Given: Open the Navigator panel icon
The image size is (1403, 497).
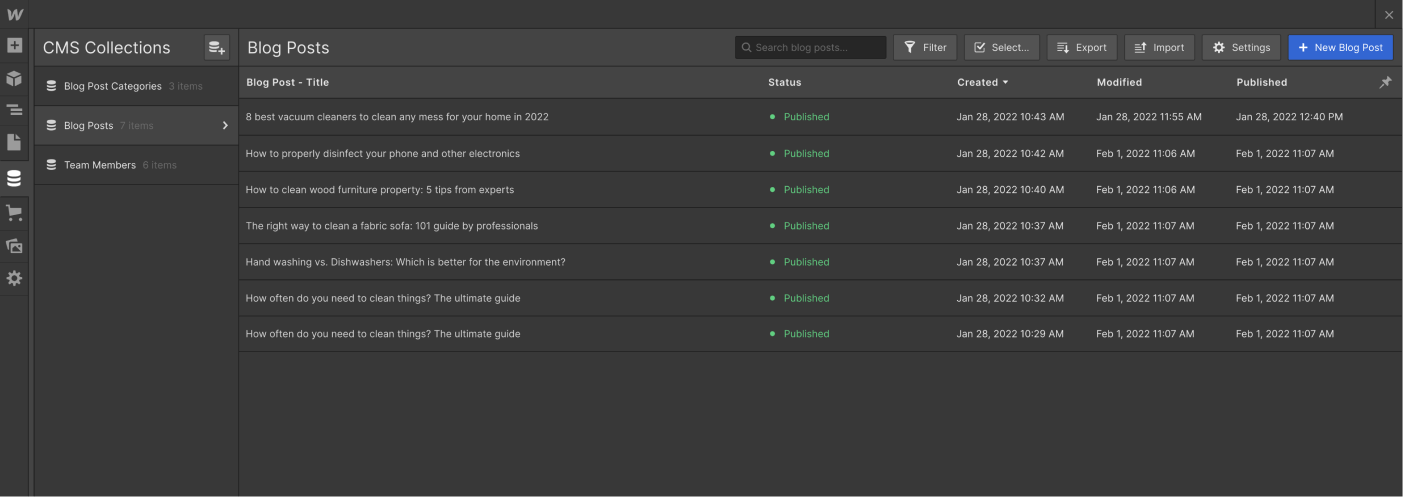Looking at the screenshot, I should pos(14,110).
